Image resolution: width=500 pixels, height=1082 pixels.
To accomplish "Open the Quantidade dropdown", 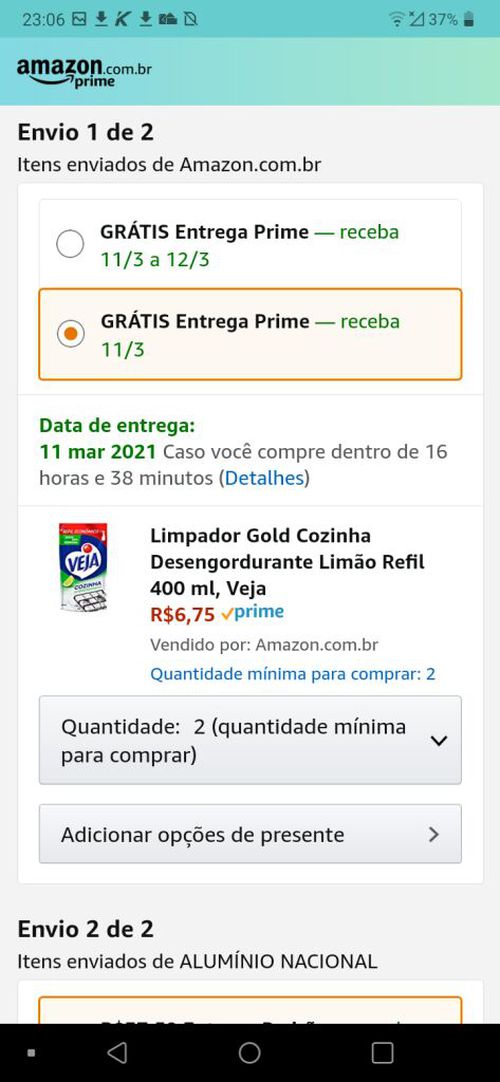I will [x=250, y=740].
